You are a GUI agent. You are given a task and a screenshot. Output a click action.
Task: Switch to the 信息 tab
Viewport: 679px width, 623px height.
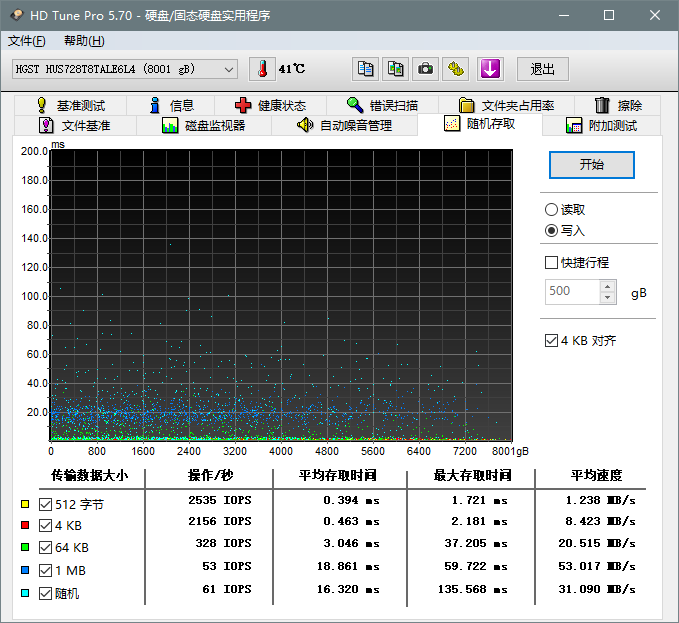tap(171, 105)
